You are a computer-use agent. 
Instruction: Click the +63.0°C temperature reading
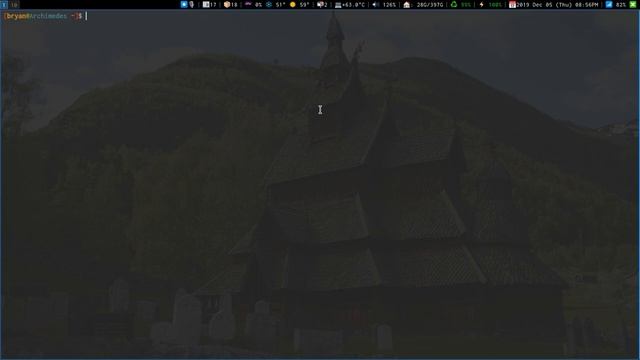click(x=353, y=5)
